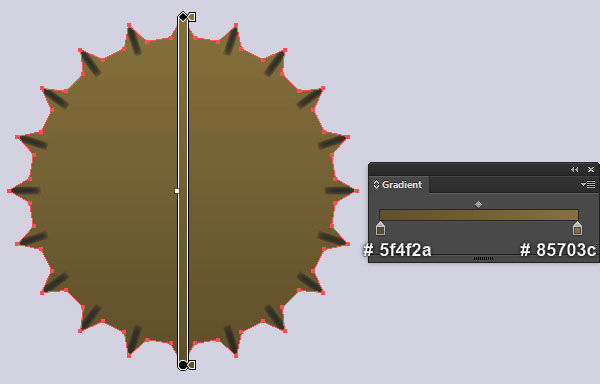600x384 pixels.
Task: Collapse the Gradient panel using double-arrow icon
Action: 574,169
